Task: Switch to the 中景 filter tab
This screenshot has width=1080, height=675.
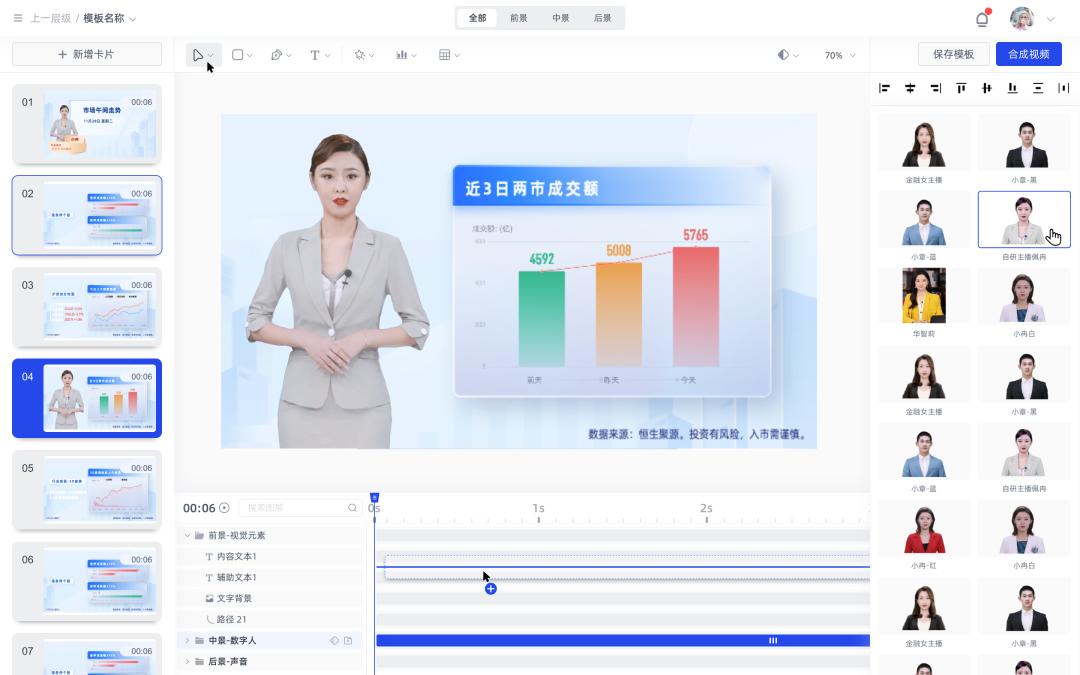Action: click(x=560, y=18)
